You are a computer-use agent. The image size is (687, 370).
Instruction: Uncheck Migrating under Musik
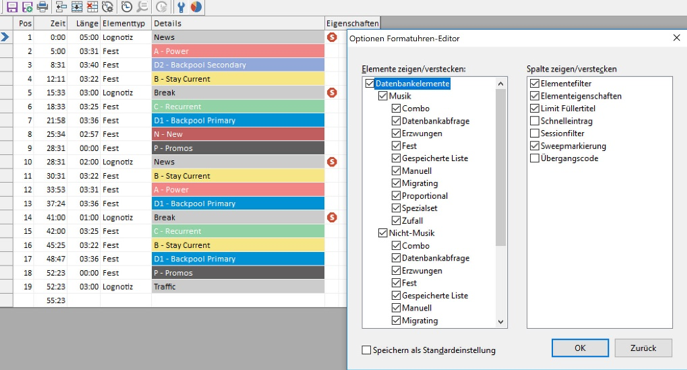pyautogui.click(x=396, y=183)
